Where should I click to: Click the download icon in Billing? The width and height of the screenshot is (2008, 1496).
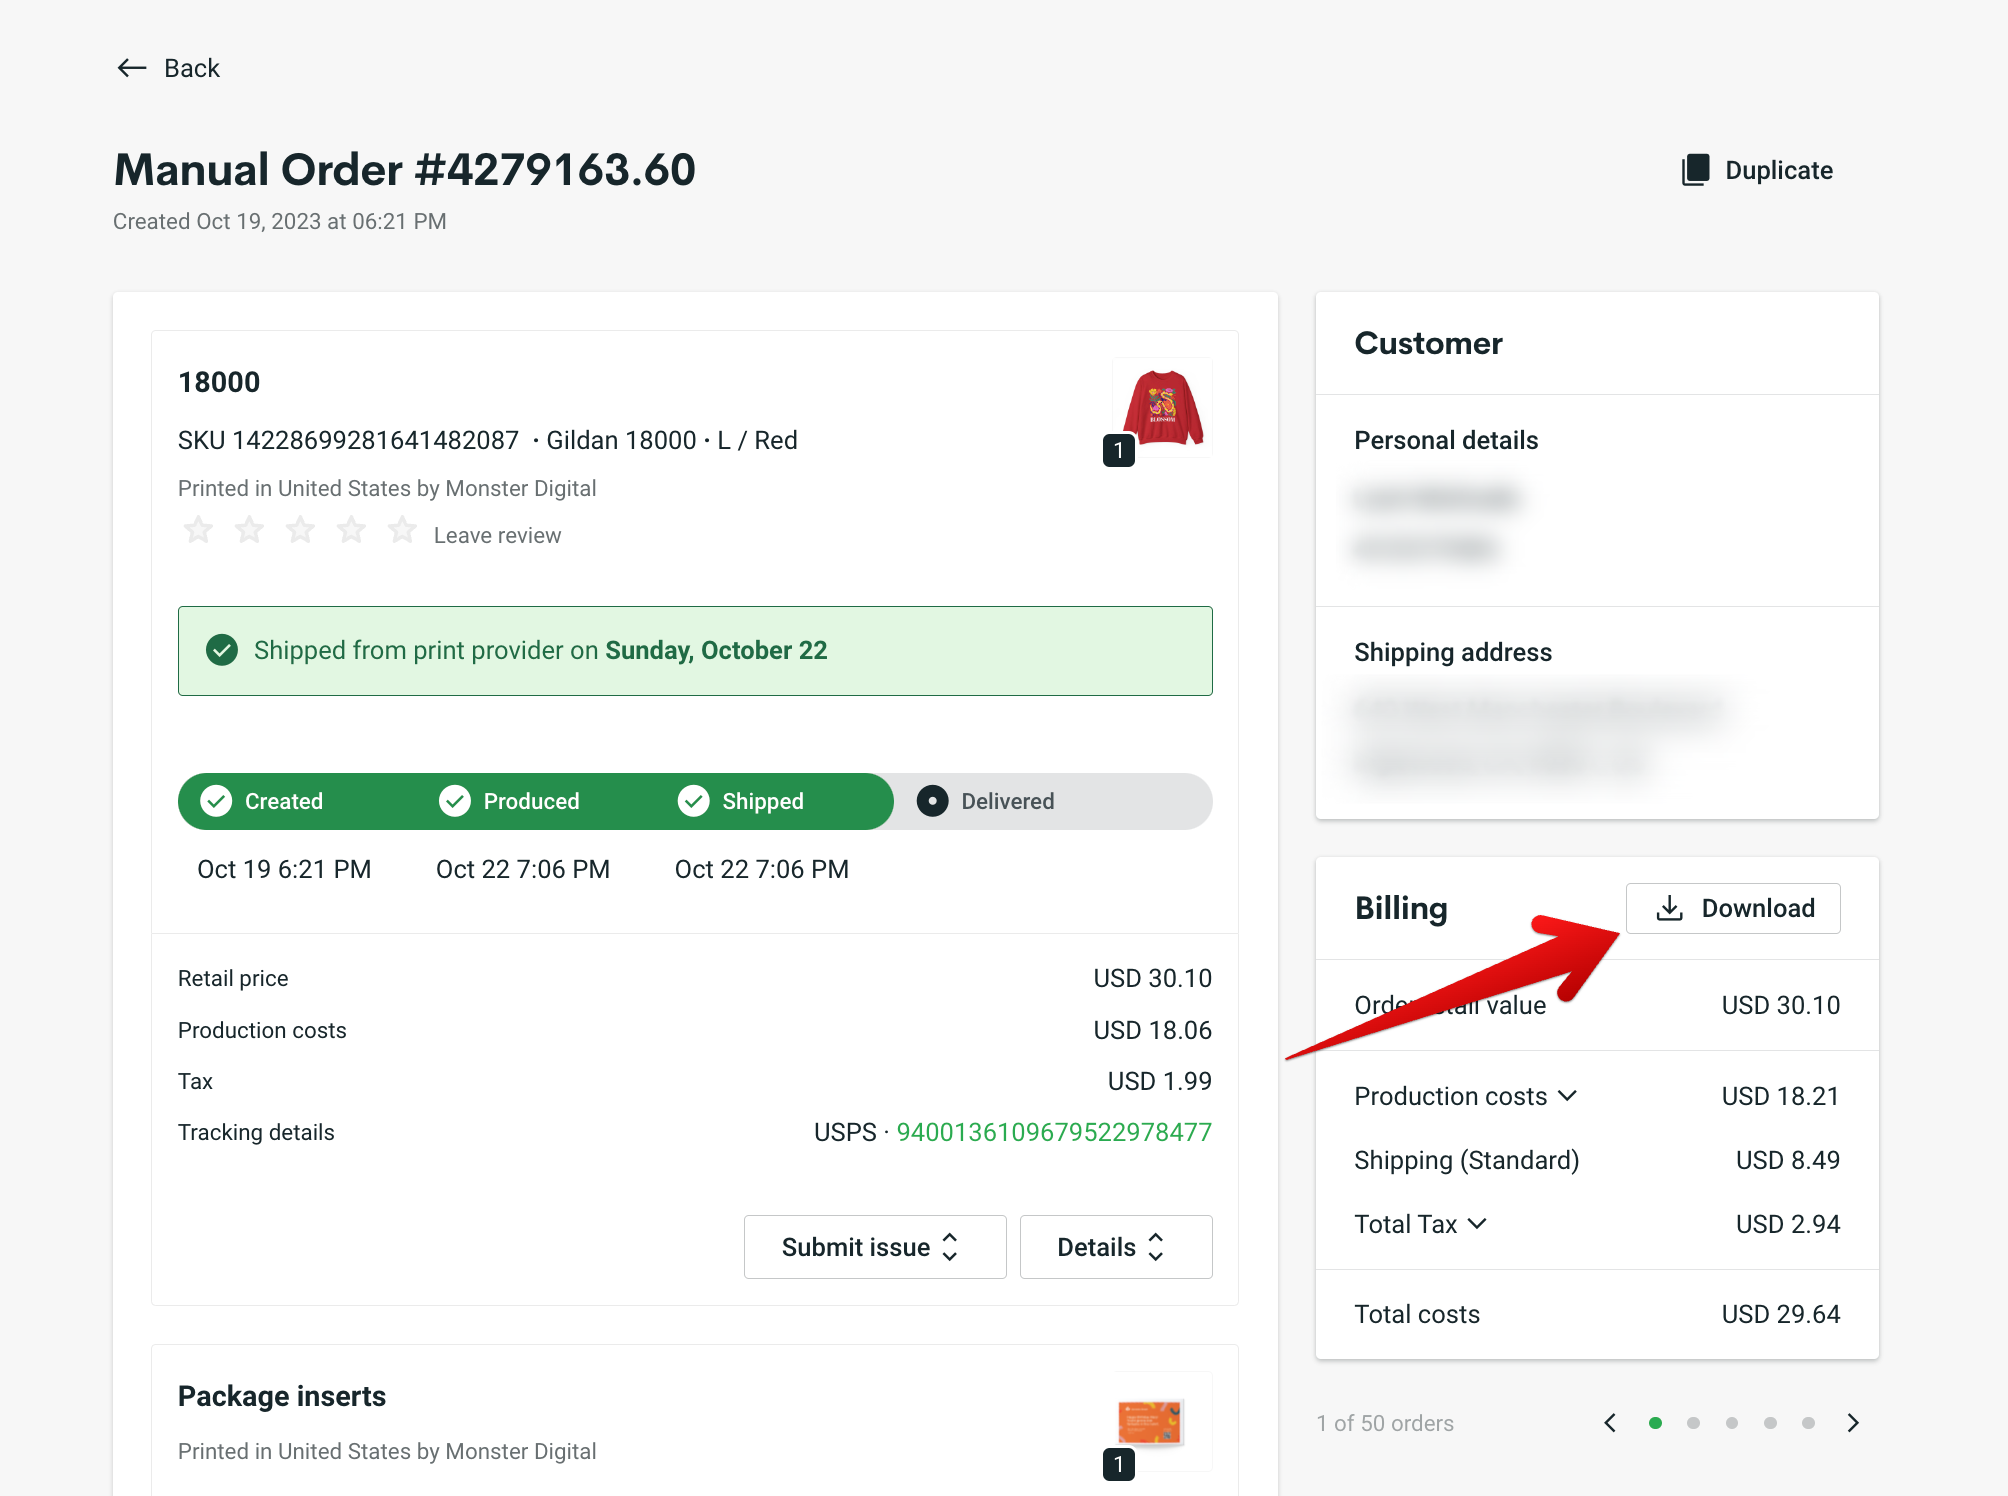click(1668, 908)
